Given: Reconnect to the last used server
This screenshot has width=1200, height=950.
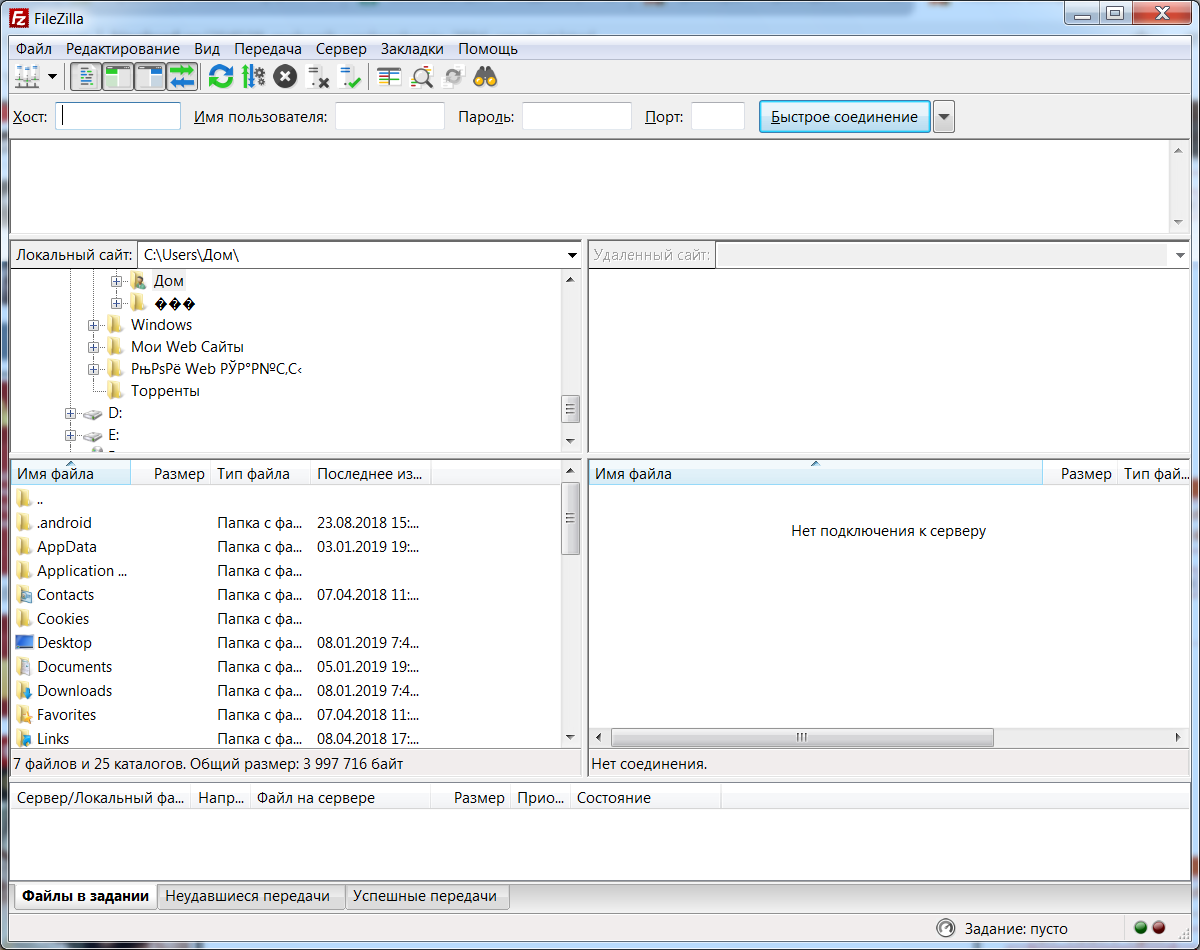Looking at the screenshot, I should 352,76.
